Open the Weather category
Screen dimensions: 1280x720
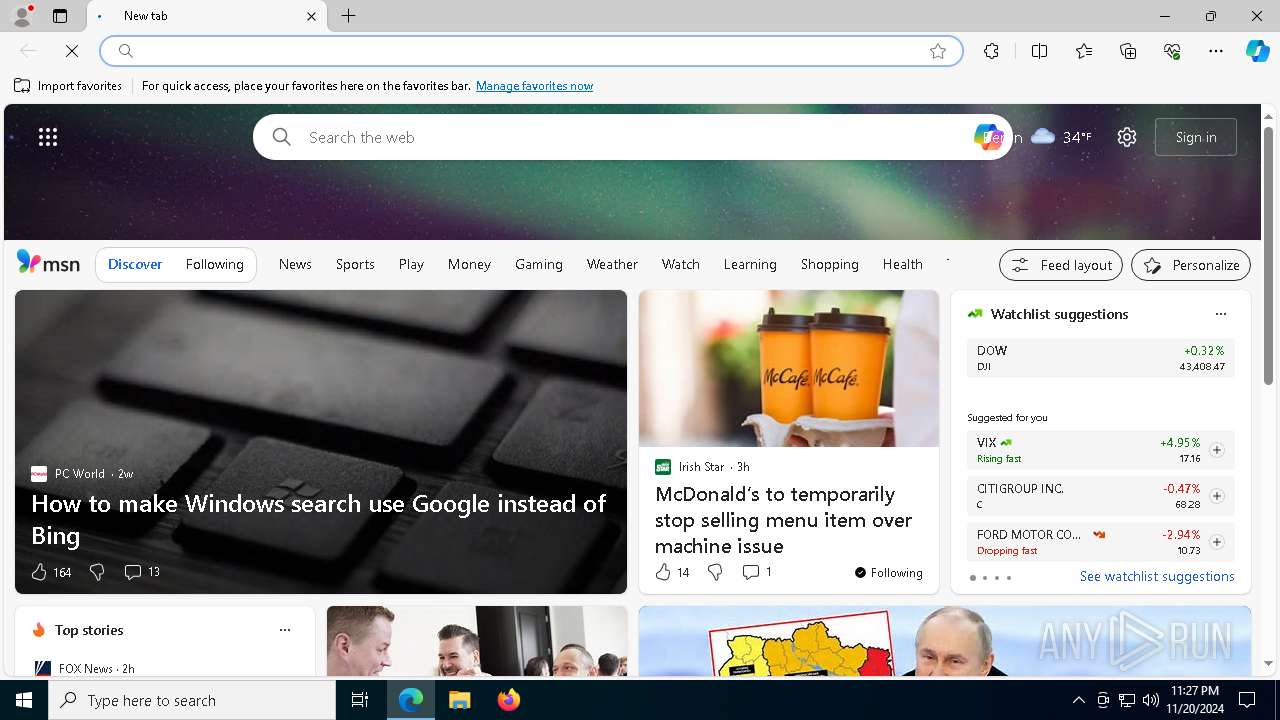612,264
